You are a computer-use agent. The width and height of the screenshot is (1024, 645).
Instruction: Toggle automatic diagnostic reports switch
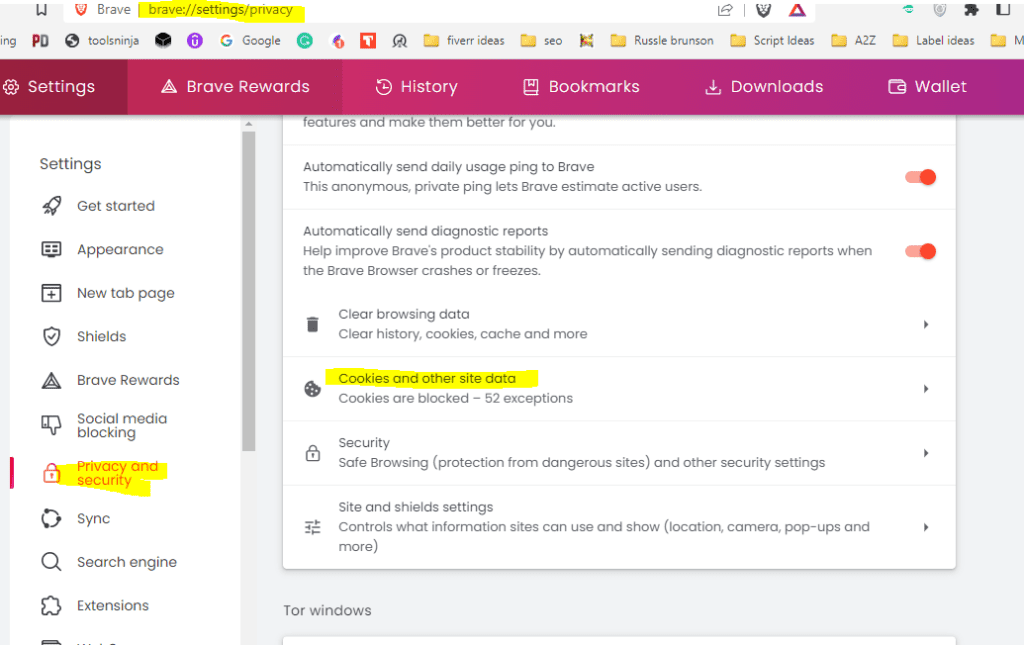point(920,251)
